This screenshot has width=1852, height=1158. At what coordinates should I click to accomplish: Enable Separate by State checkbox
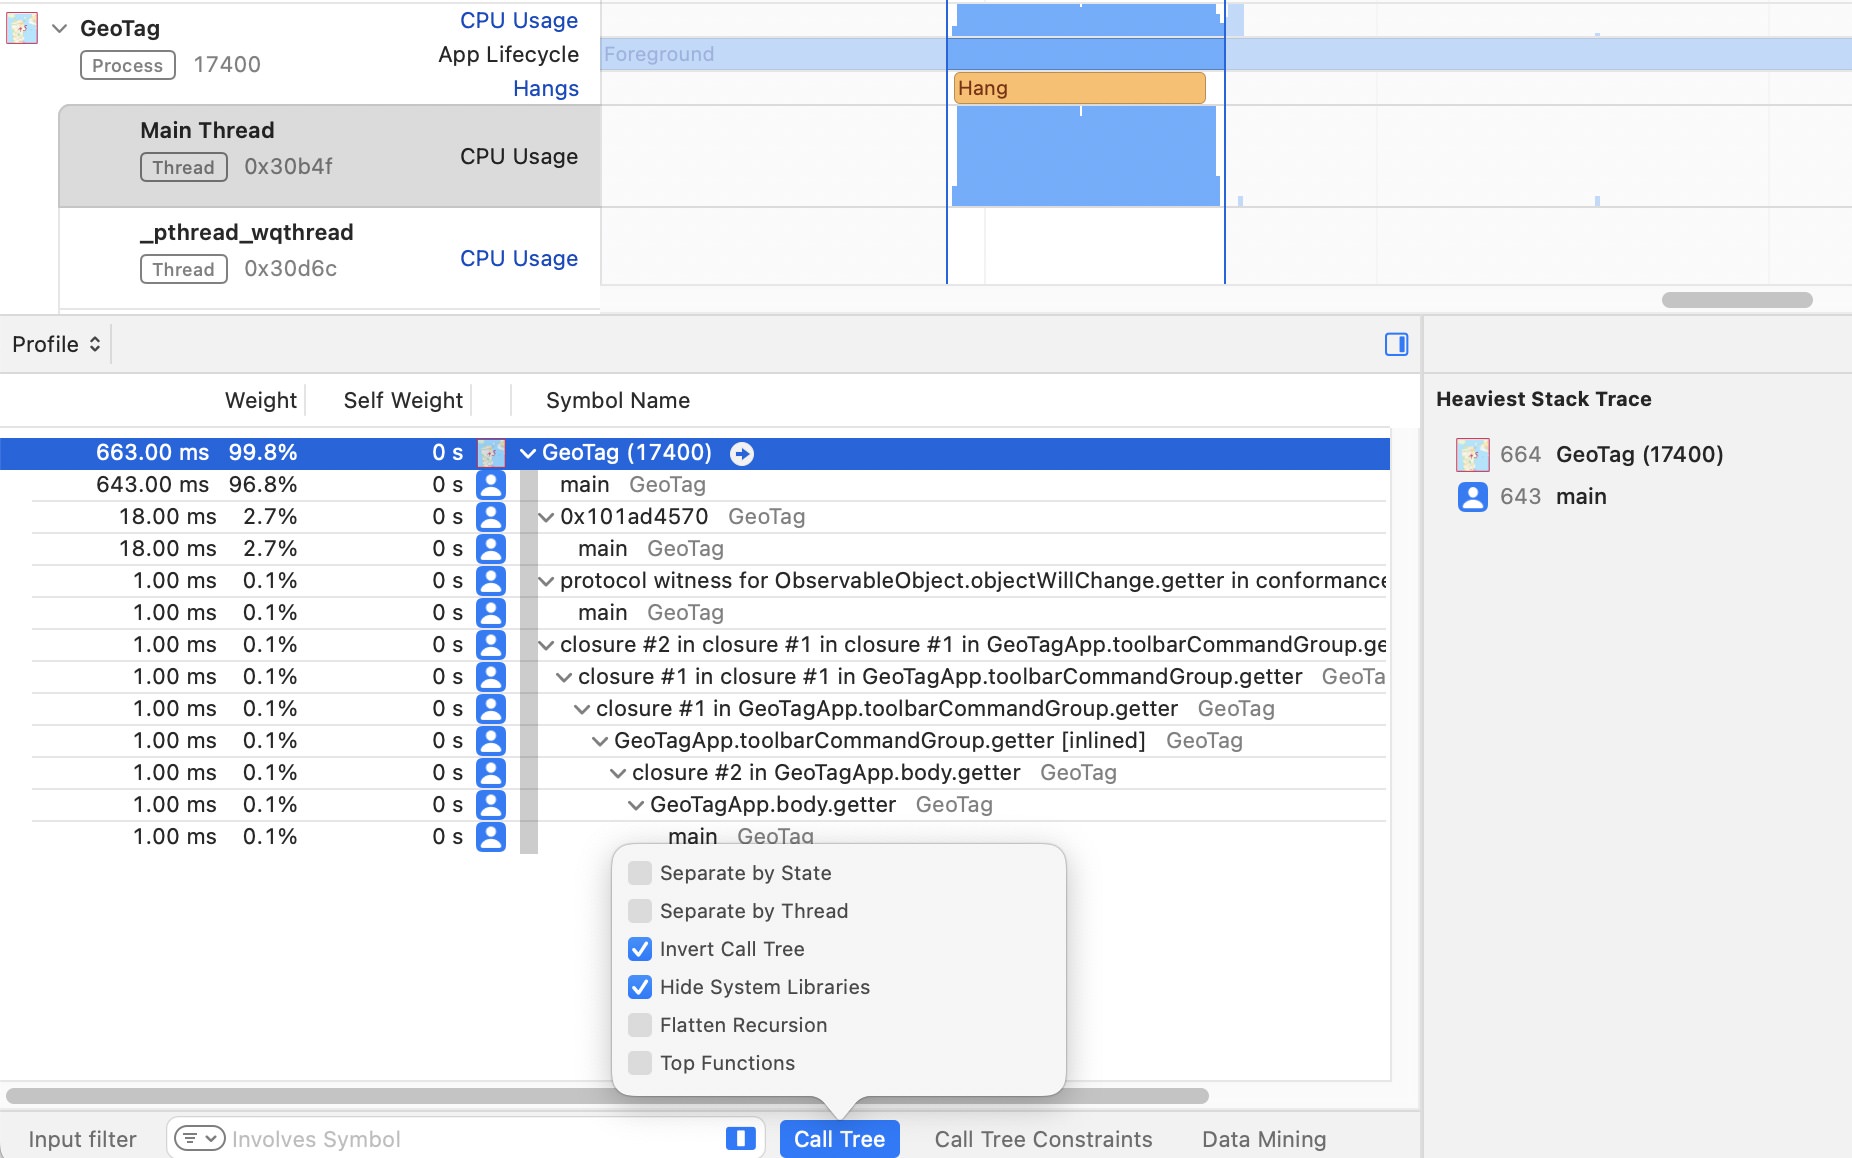pos(640,873)
